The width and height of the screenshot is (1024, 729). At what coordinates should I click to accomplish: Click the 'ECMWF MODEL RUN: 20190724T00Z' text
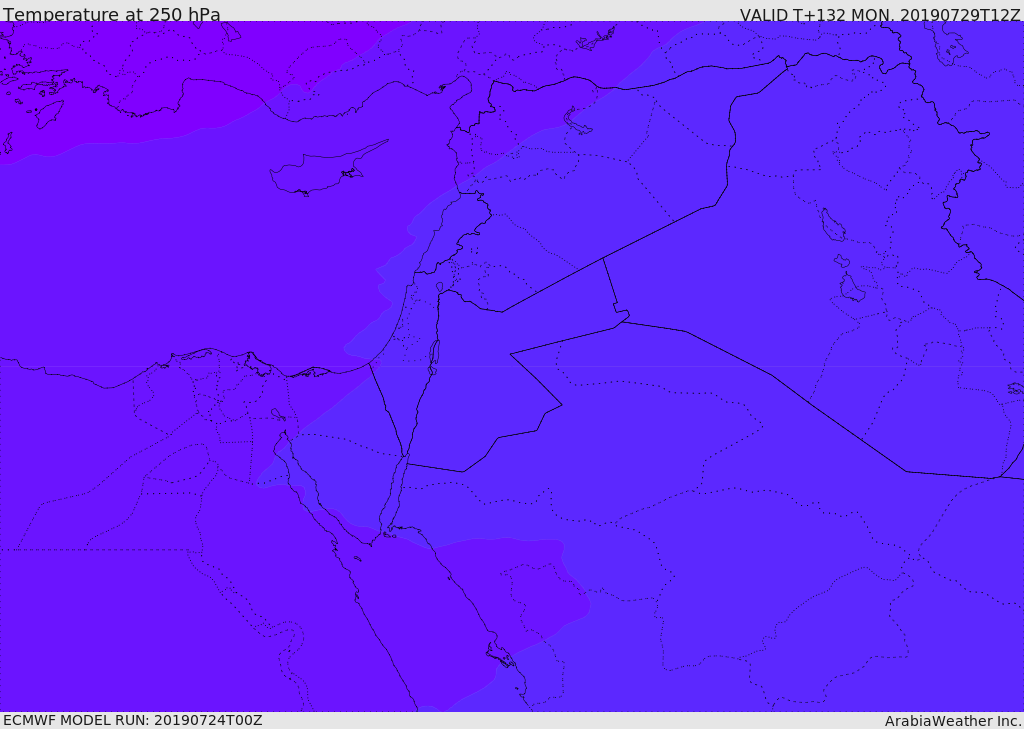click(133, 720)
